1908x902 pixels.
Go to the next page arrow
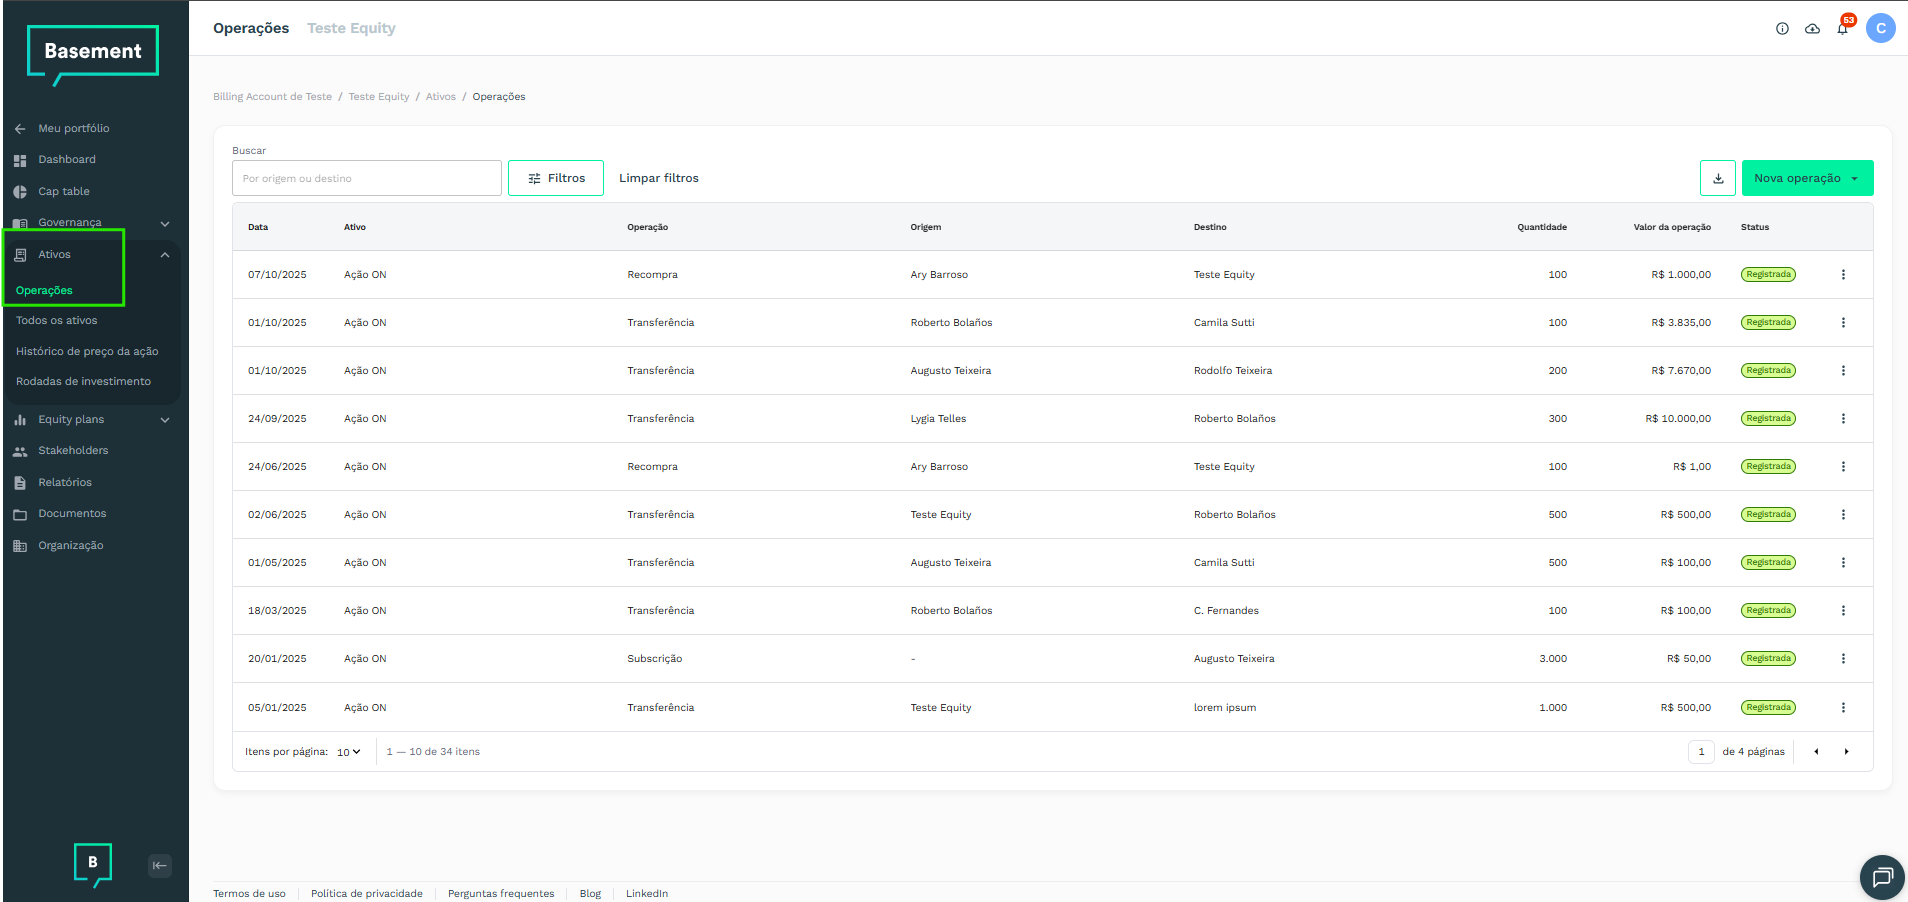(1846, 752)
